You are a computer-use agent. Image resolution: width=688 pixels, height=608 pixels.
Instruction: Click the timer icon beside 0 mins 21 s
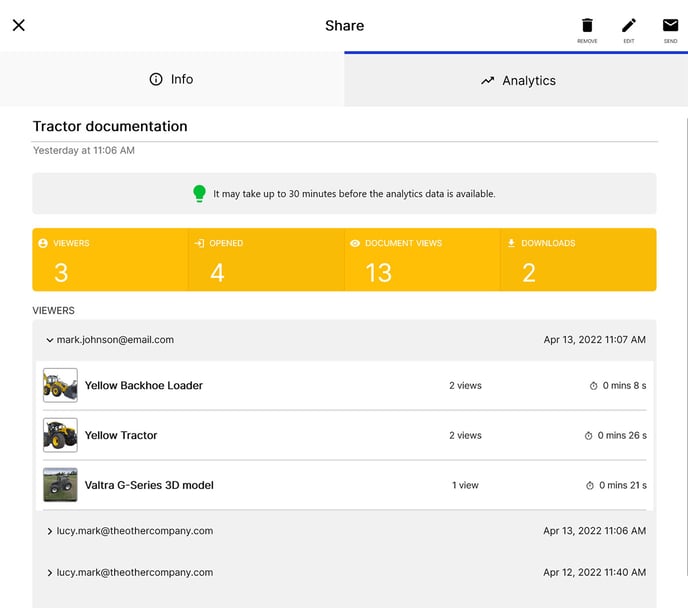tap(590, 486)
